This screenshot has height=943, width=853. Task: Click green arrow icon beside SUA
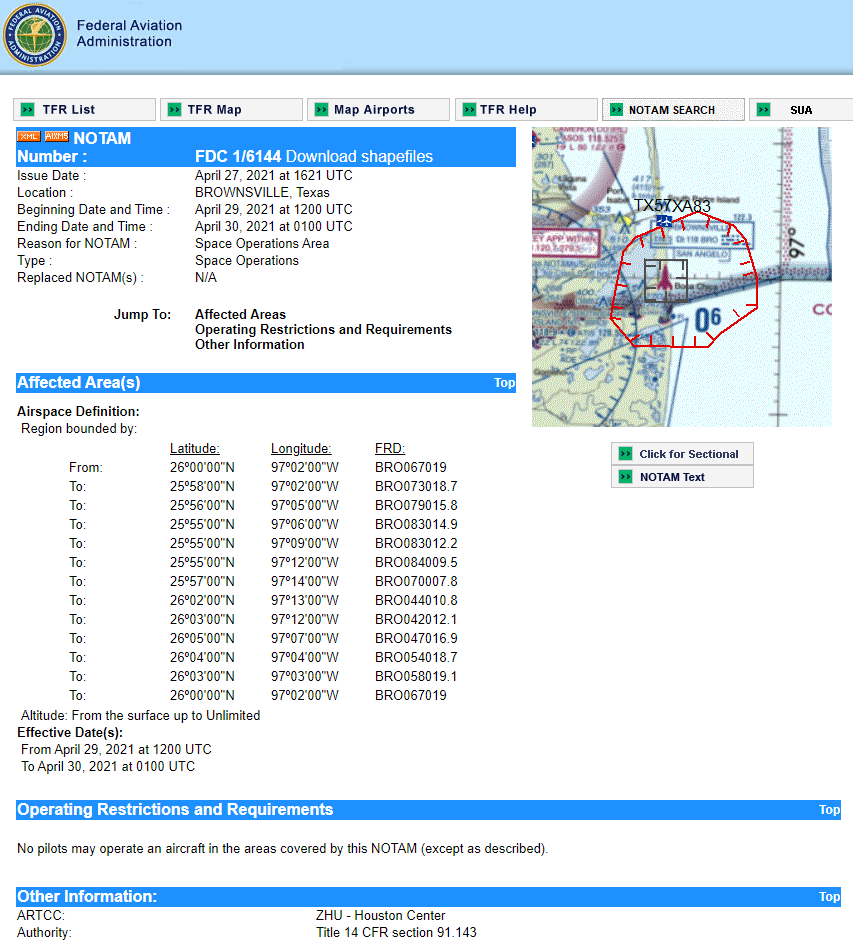click(762, 110)
